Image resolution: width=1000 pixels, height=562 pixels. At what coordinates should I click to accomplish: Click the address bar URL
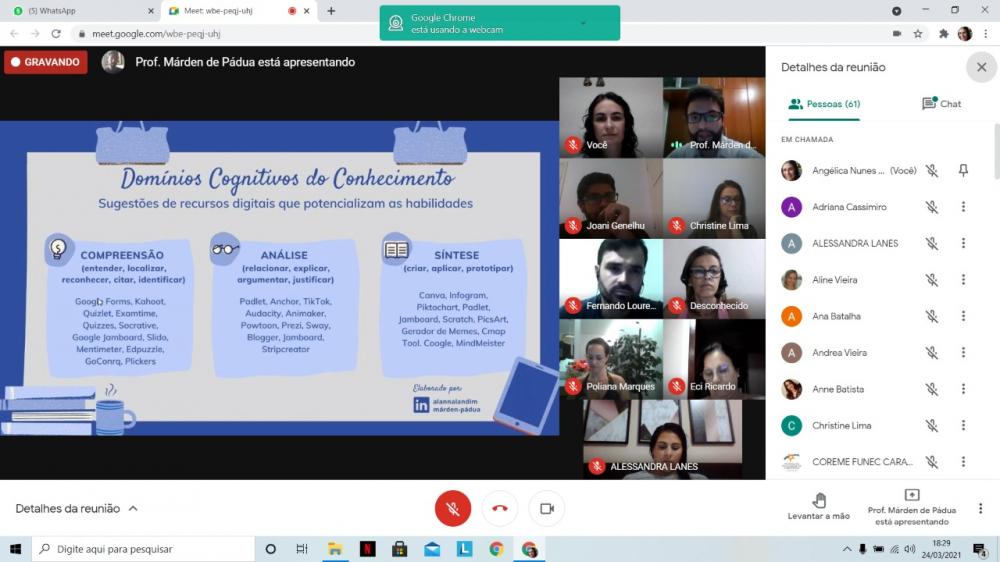pos(156,34)
